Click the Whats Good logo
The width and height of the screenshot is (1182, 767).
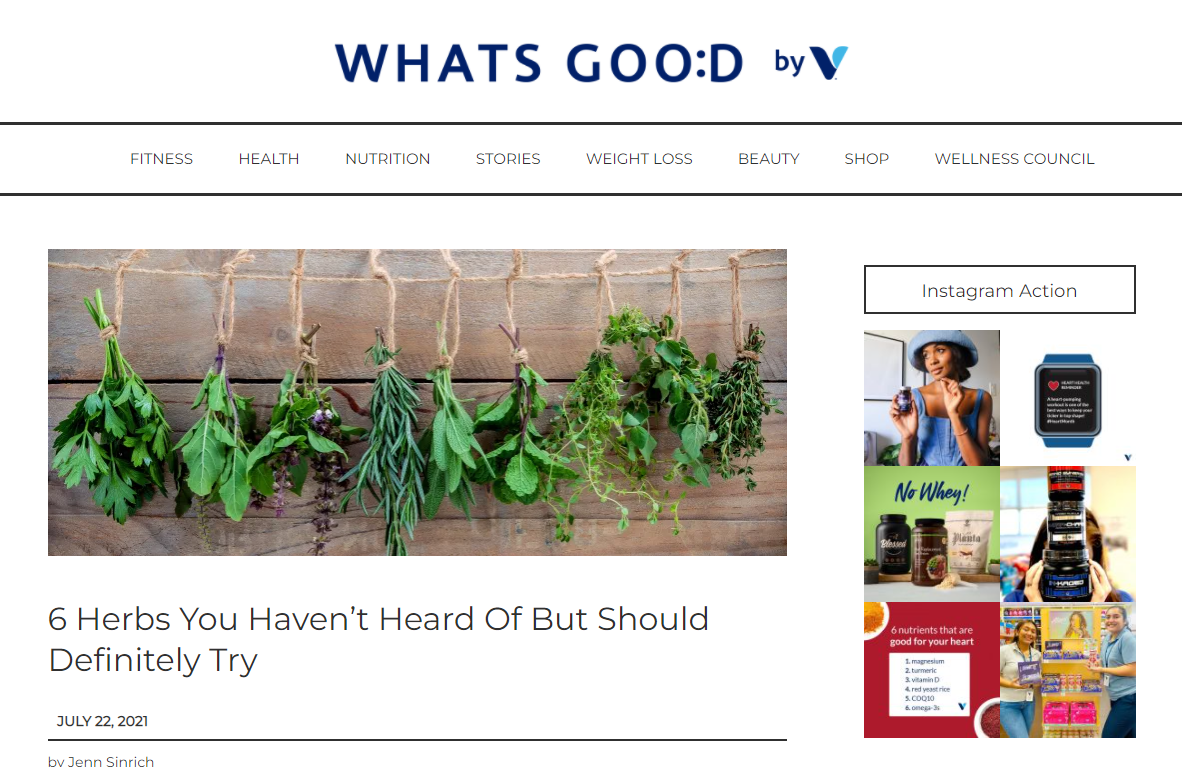pos(539,63)
